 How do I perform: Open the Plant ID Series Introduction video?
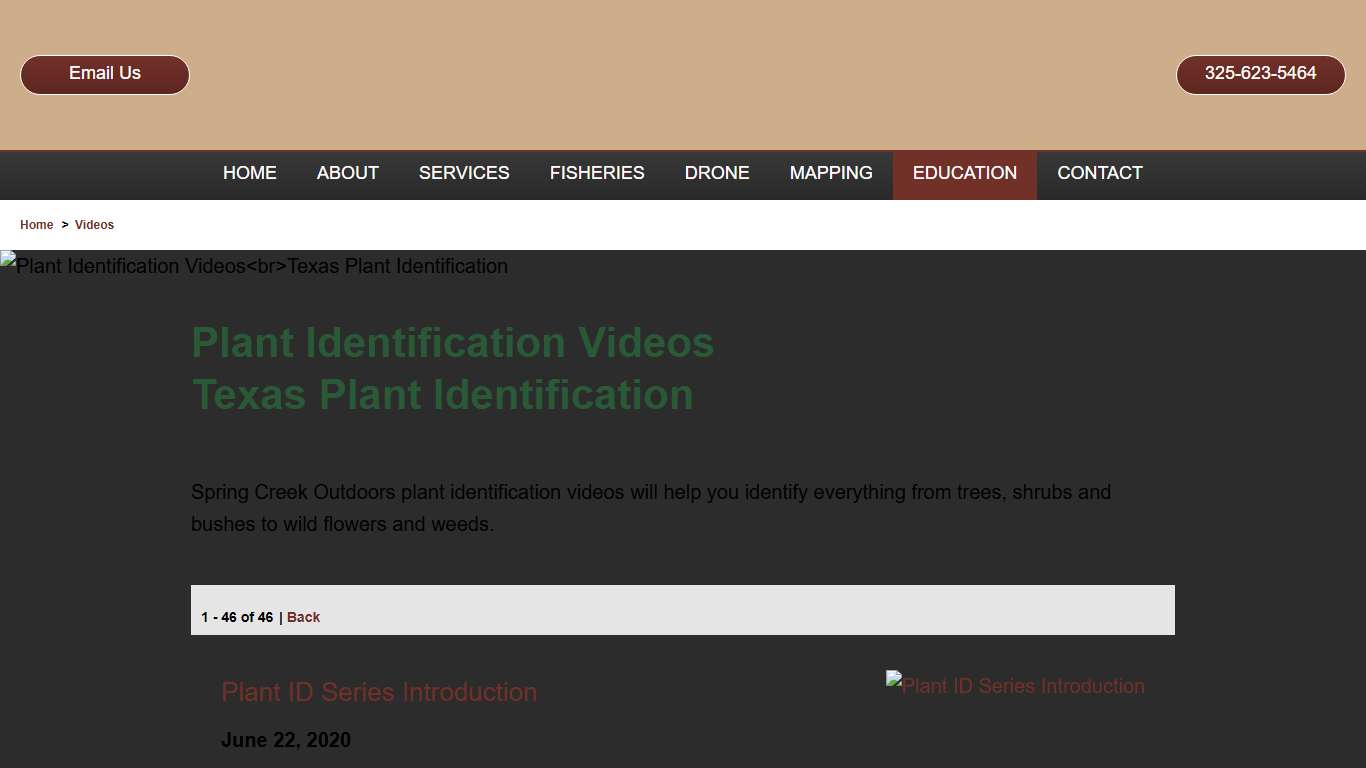pyautogui.click(x=378, y=692)
